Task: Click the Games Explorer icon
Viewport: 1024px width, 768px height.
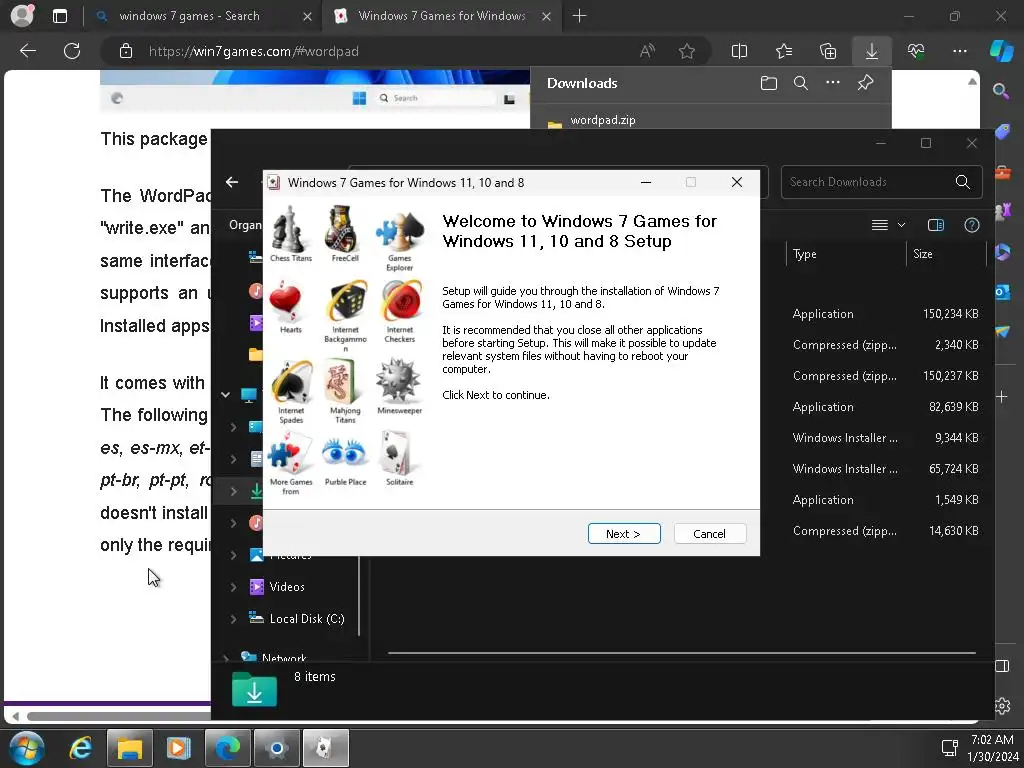Action: (x=399, y=232)
